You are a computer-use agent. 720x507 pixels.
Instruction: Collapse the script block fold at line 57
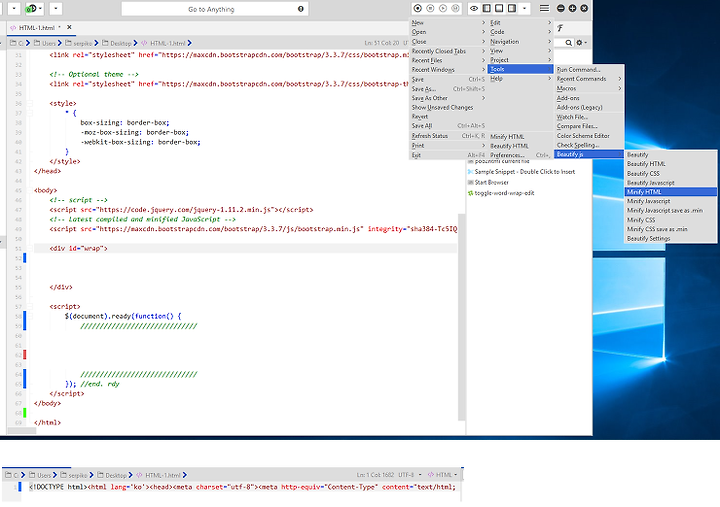30,306
